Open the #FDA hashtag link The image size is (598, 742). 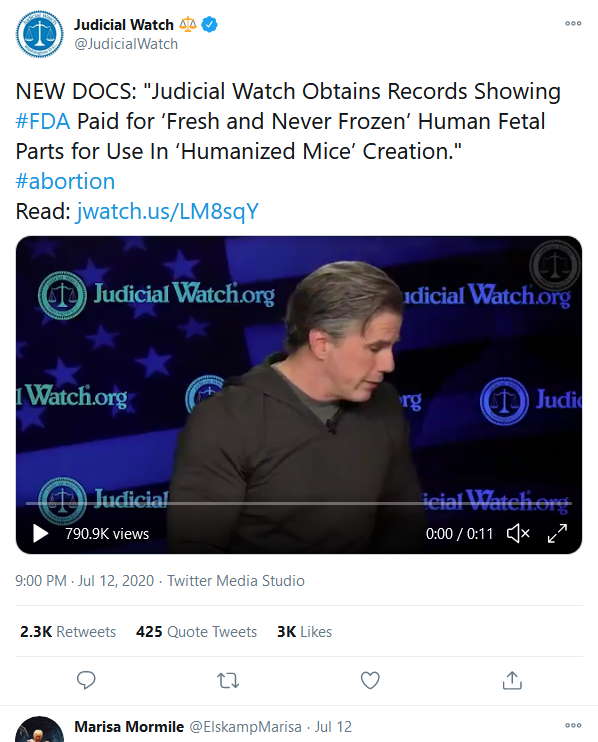click(x=43, y=121)
